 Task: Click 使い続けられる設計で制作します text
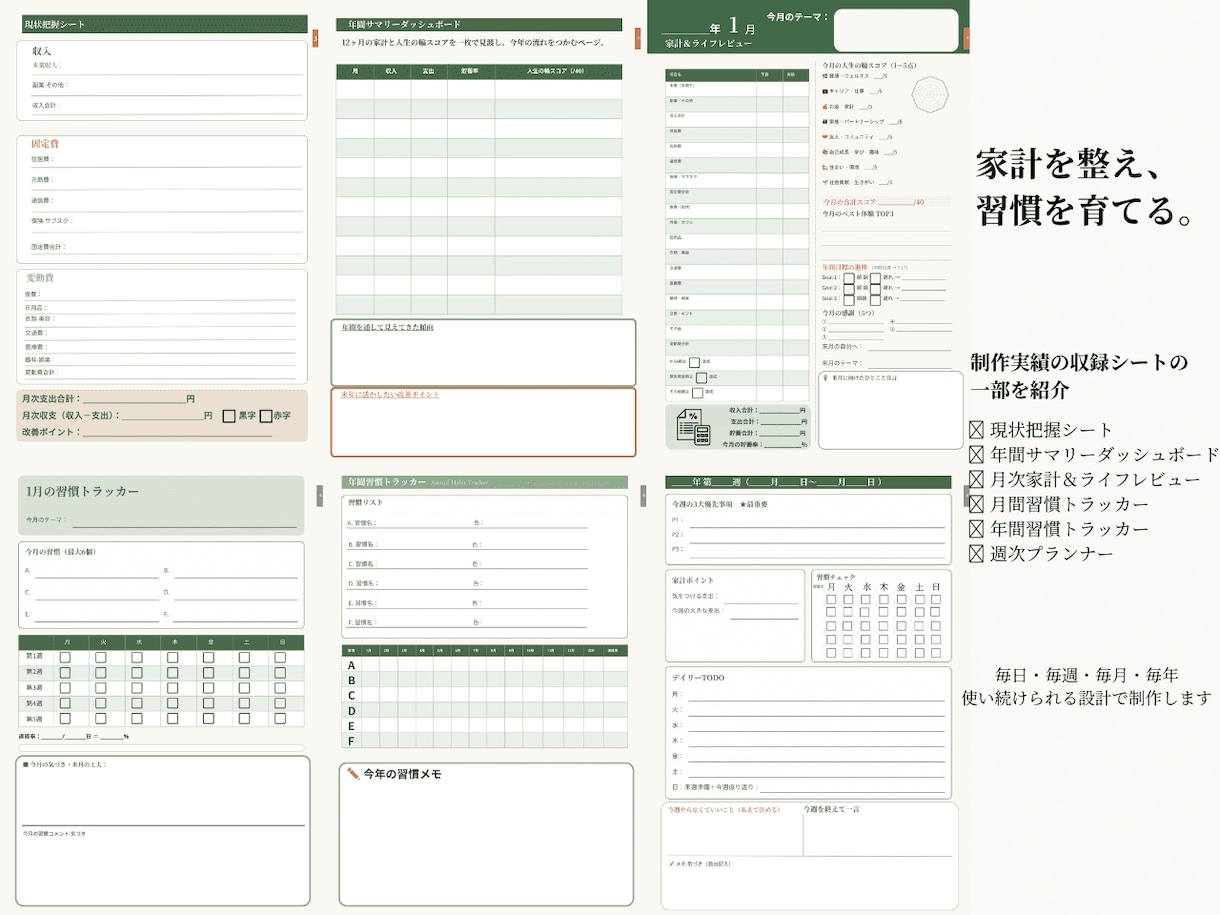tap(1086, 698)
